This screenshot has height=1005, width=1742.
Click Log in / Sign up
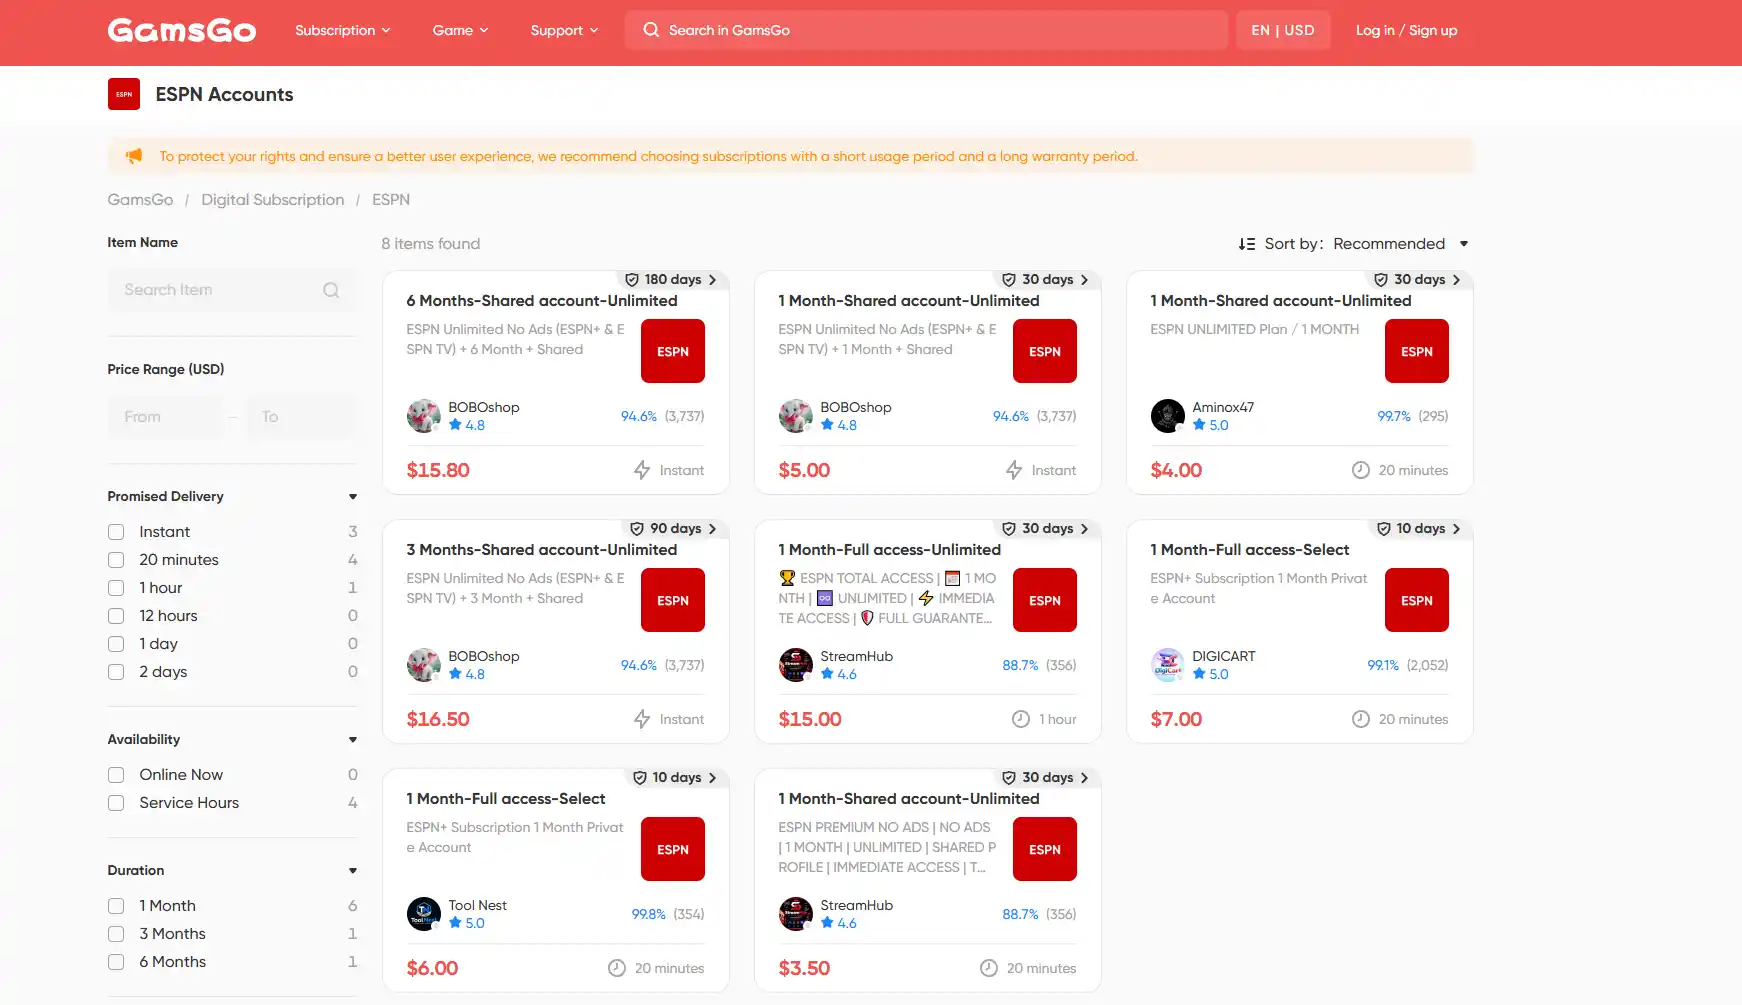(x=1406, y=30)
